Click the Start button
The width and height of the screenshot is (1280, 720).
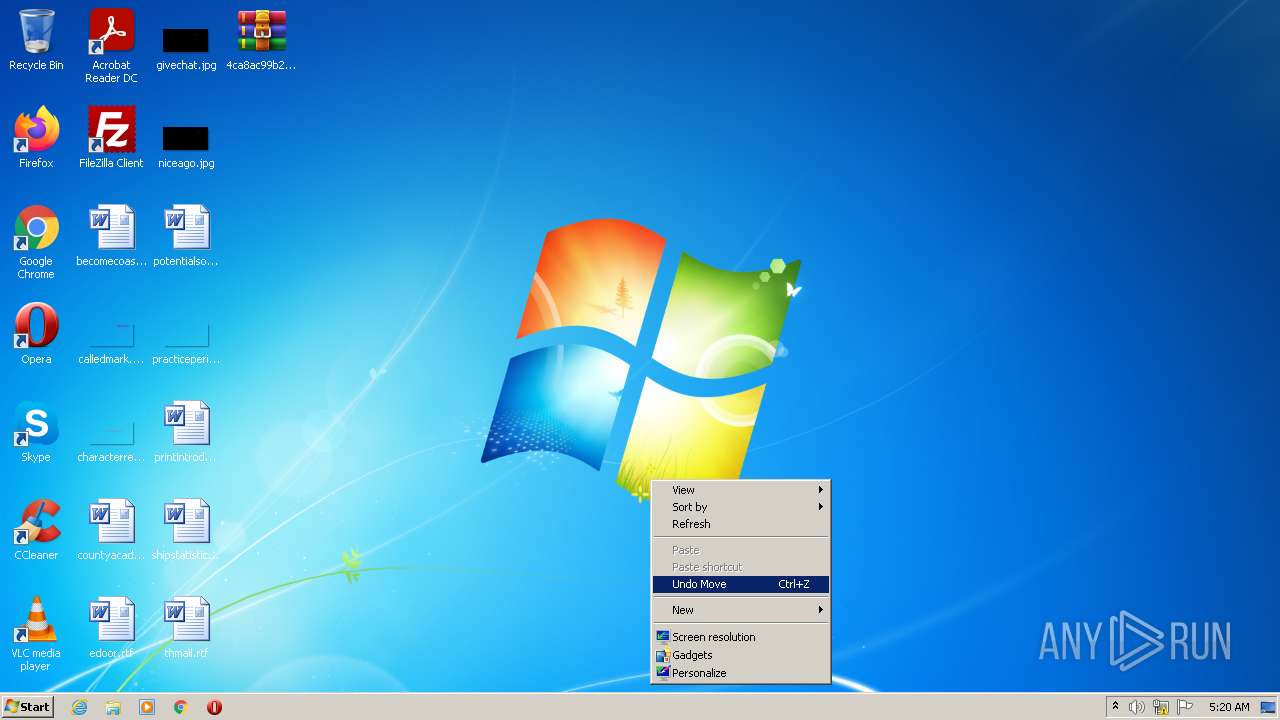(x=27, y=707)
